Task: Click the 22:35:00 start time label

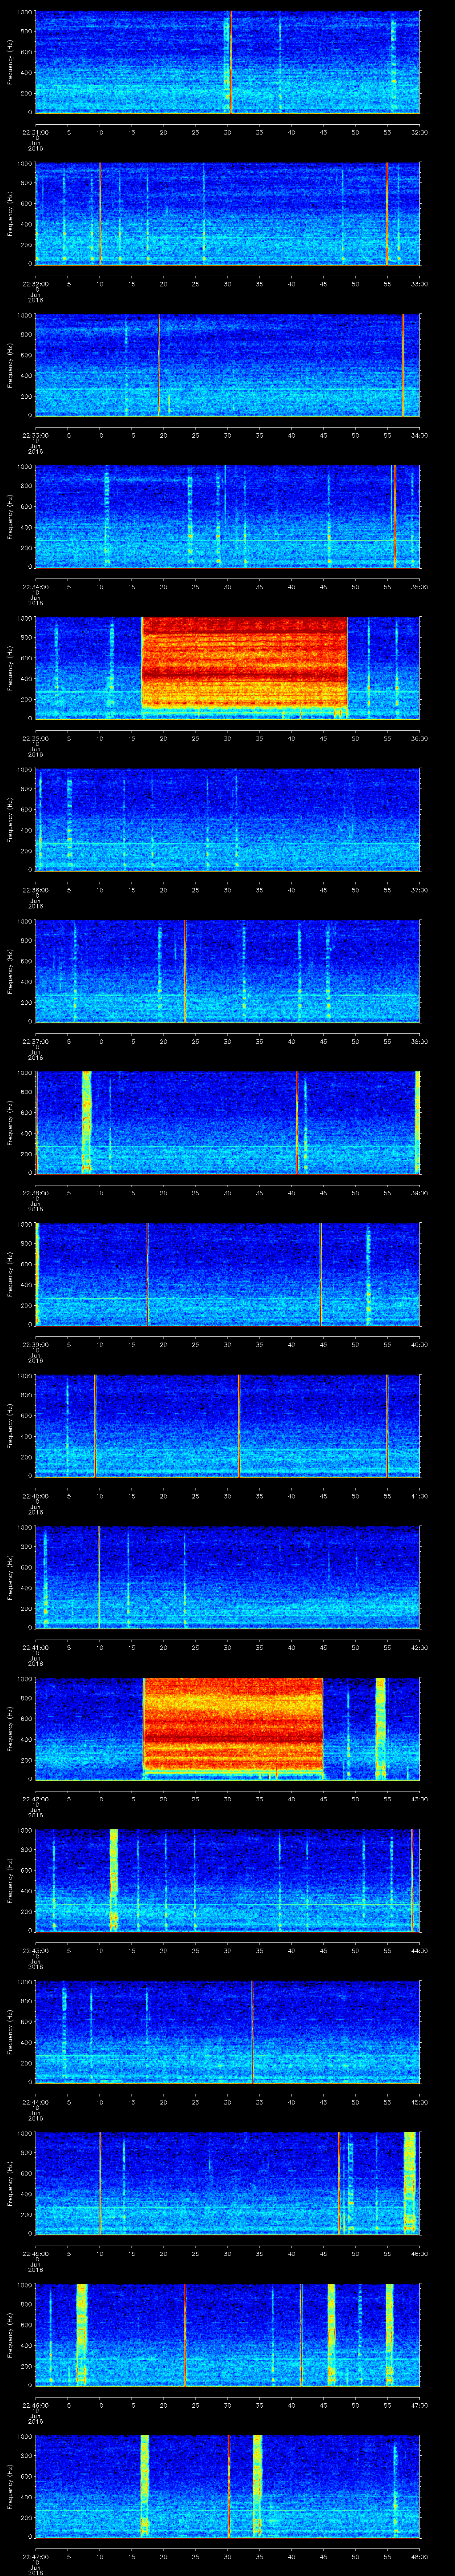Action: [x=36, y=738]
